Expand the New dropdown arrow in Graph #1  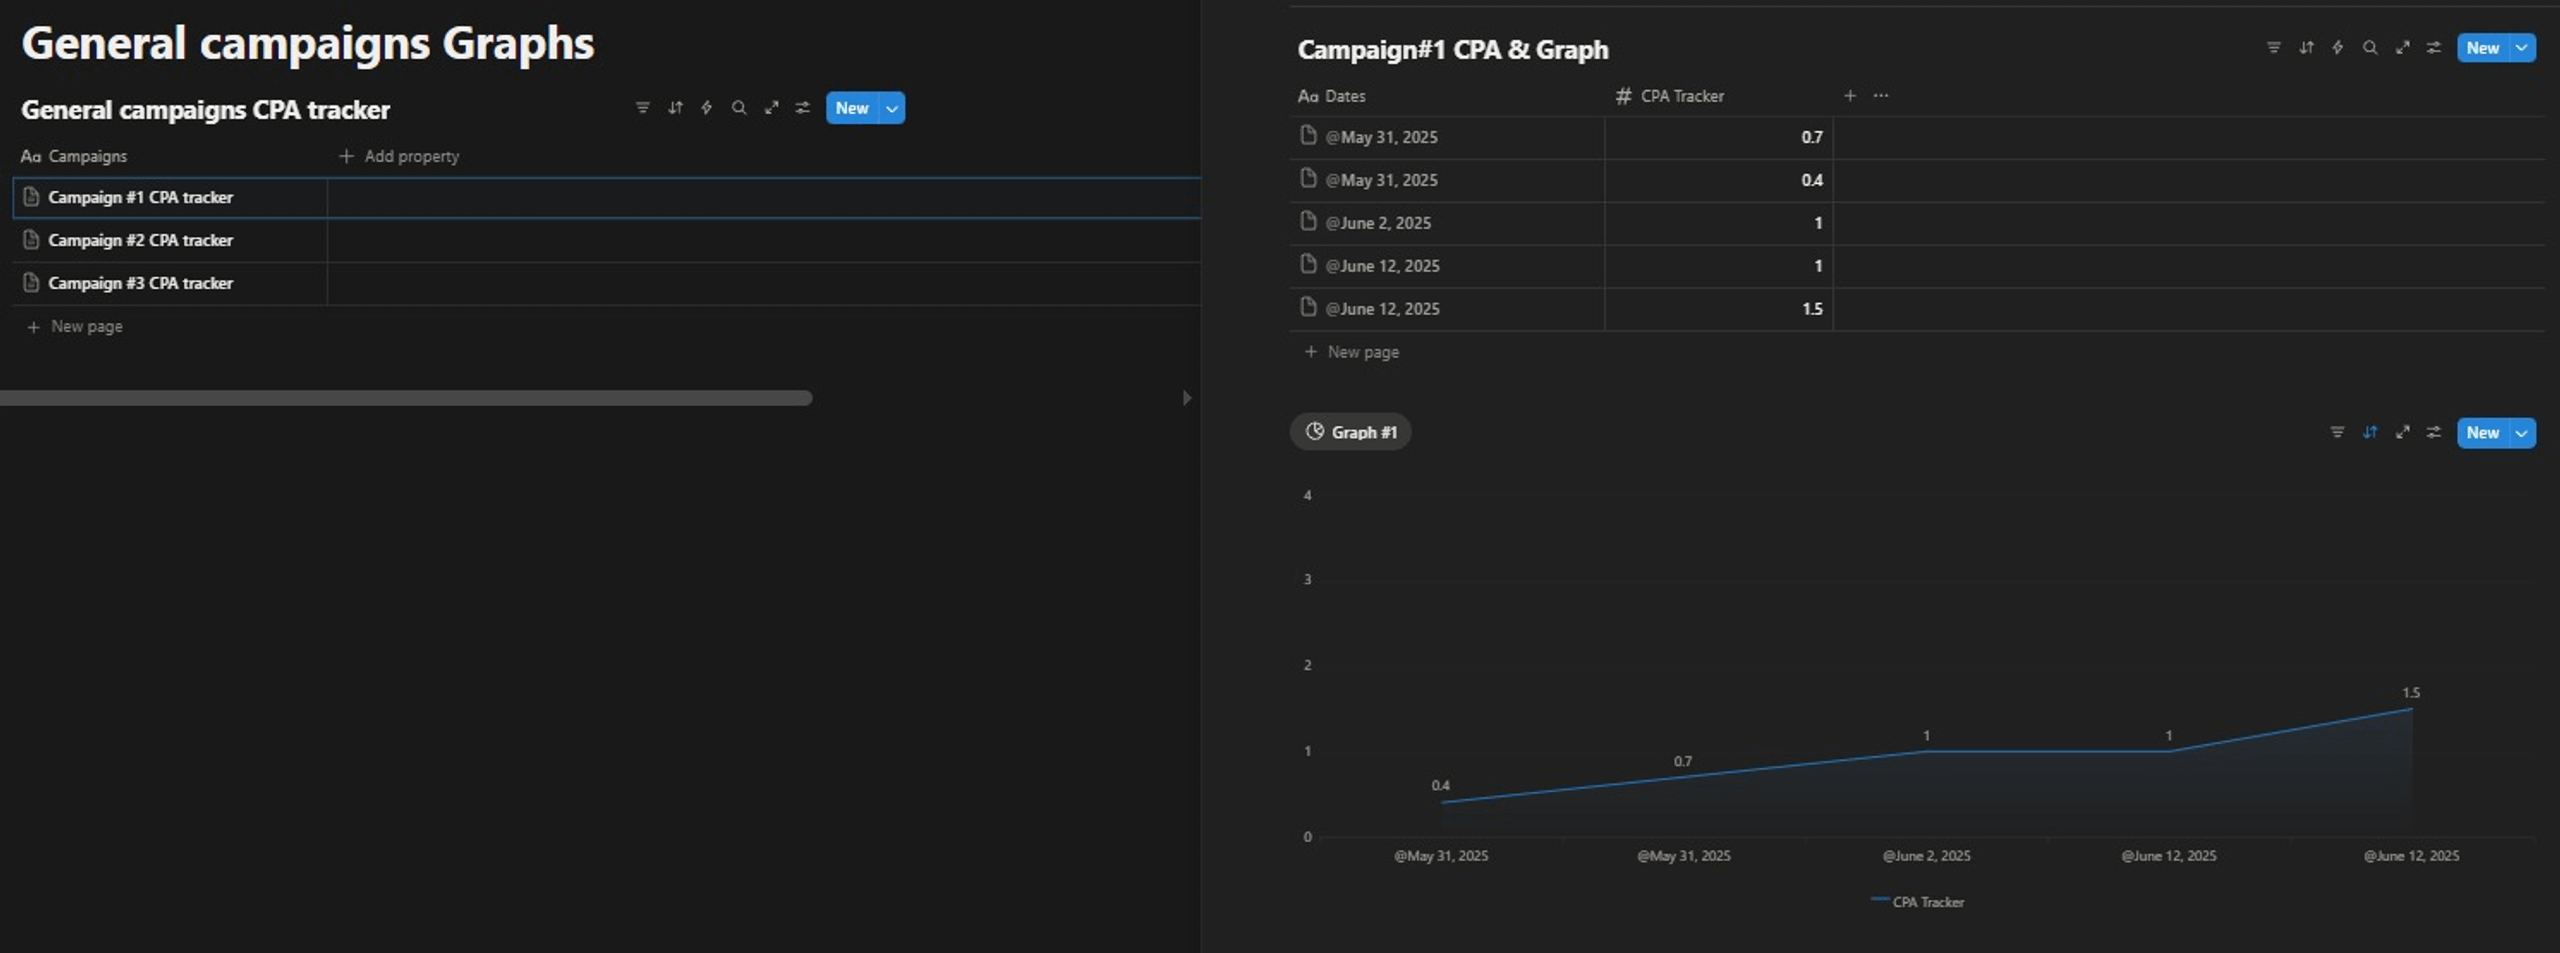pos(2522,433)
